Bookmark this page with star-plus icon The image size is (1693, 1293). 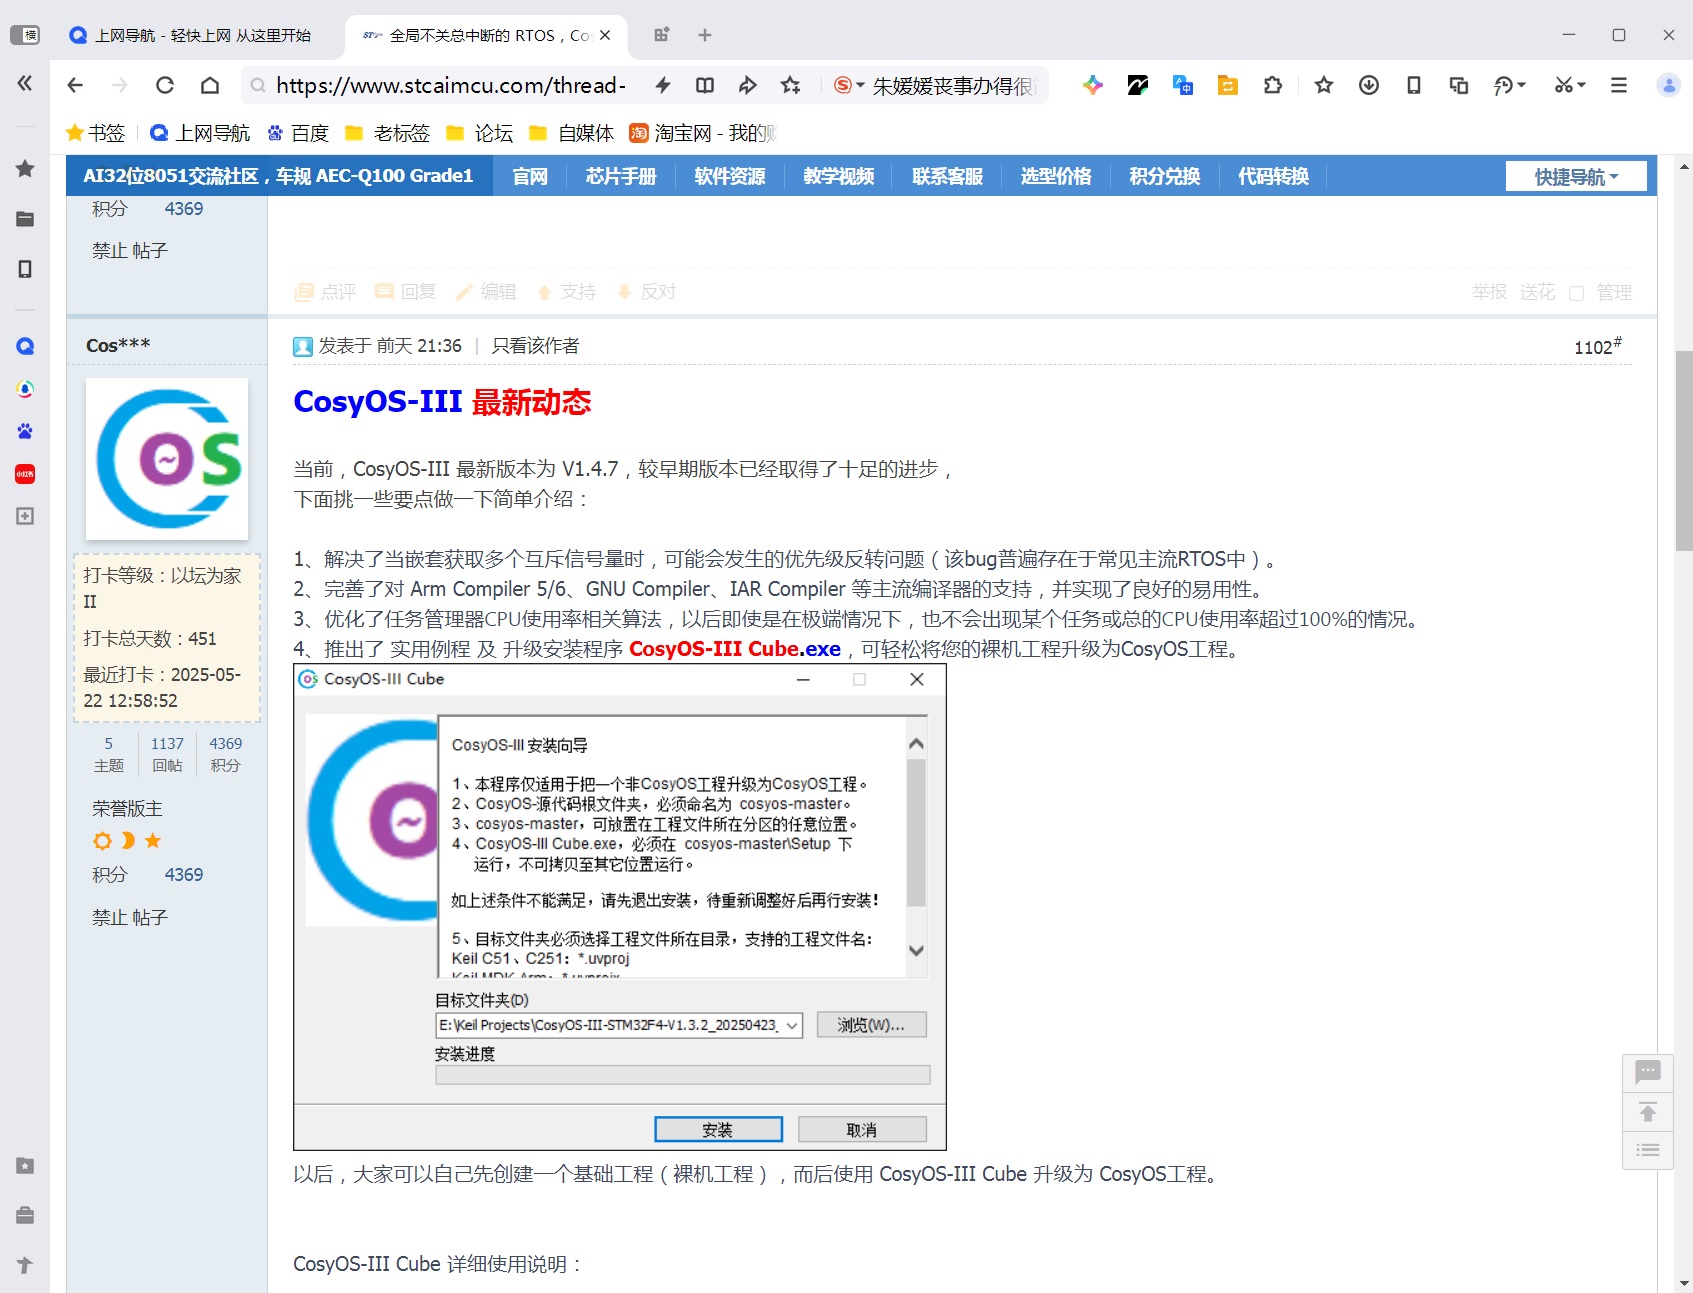coord(790,85)
